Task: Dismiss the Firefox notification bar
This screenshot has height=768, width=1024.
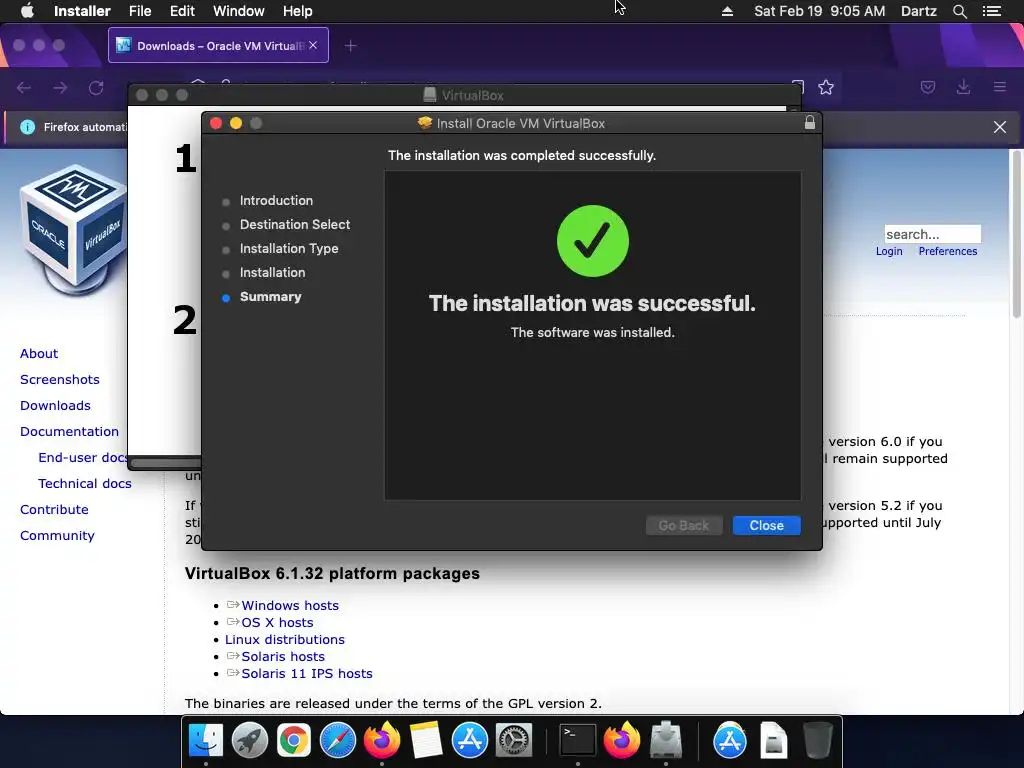Action: click(x=1000, y=127)
